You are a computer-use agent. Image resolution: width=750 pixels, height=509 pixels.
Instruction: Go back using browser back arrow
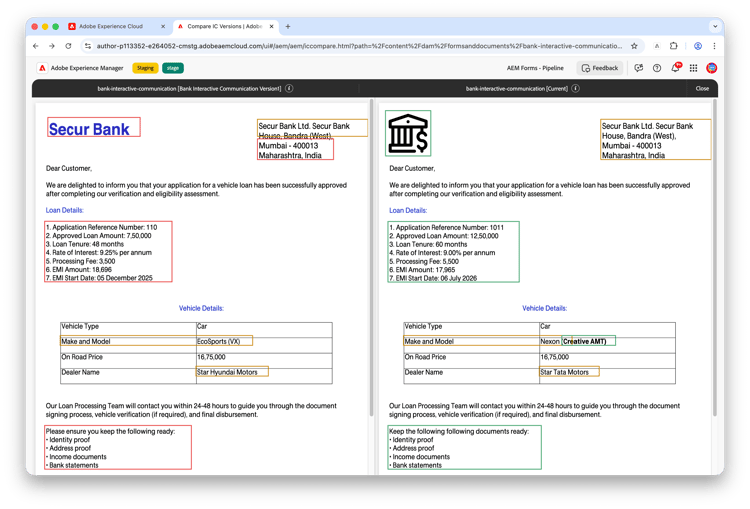coord(36,46)
